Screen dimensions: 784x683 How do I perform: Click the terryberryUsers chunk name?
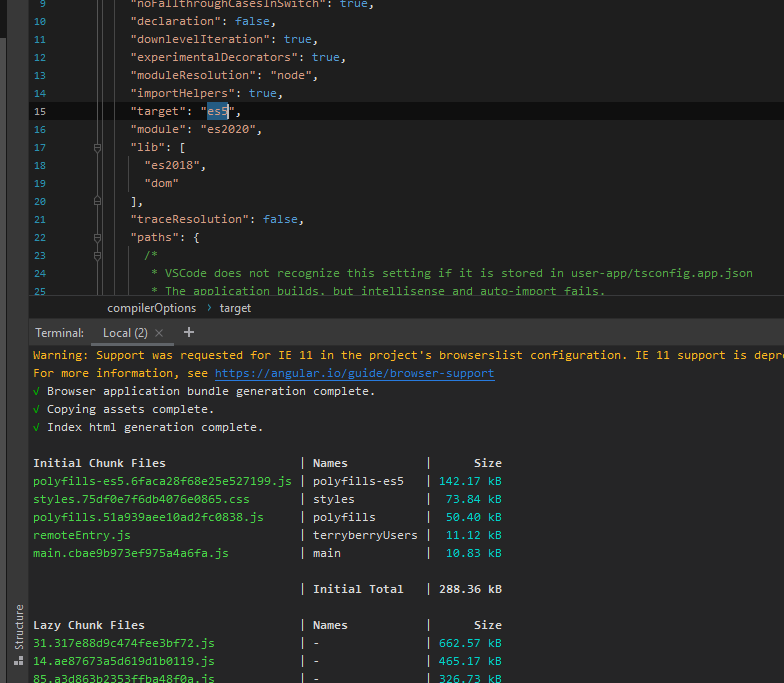tap(365, 536)
